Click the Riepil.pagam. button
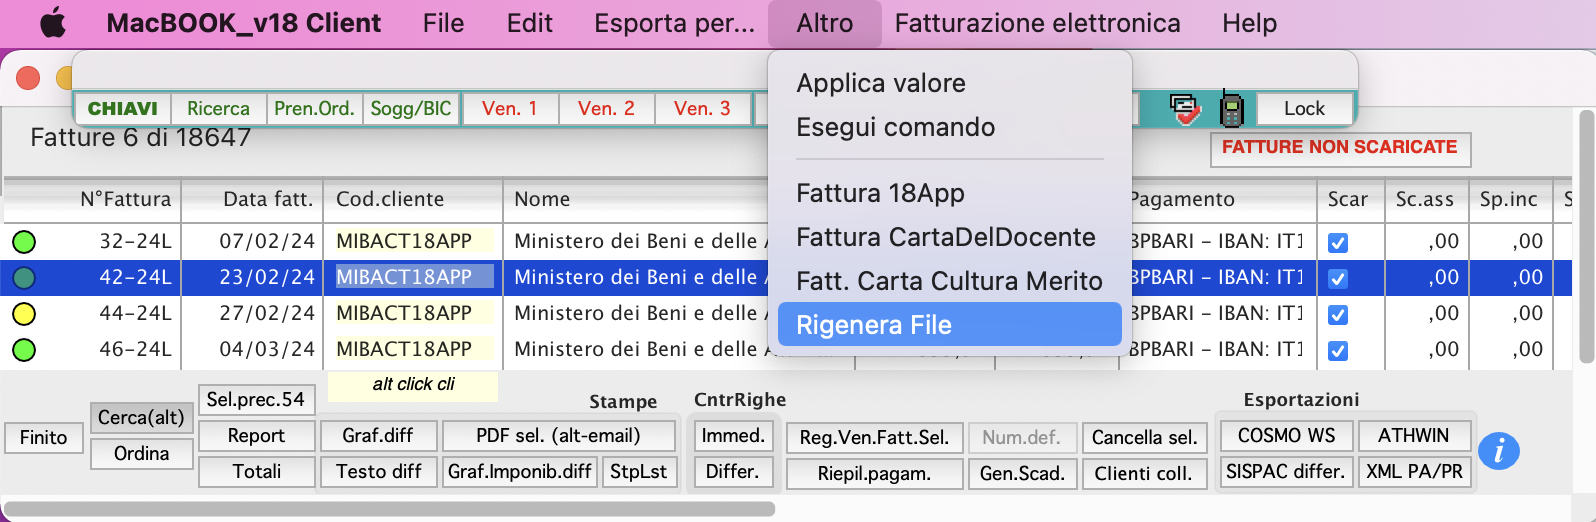The height and width of the screenshot is (522, 1596). point(874,473)
